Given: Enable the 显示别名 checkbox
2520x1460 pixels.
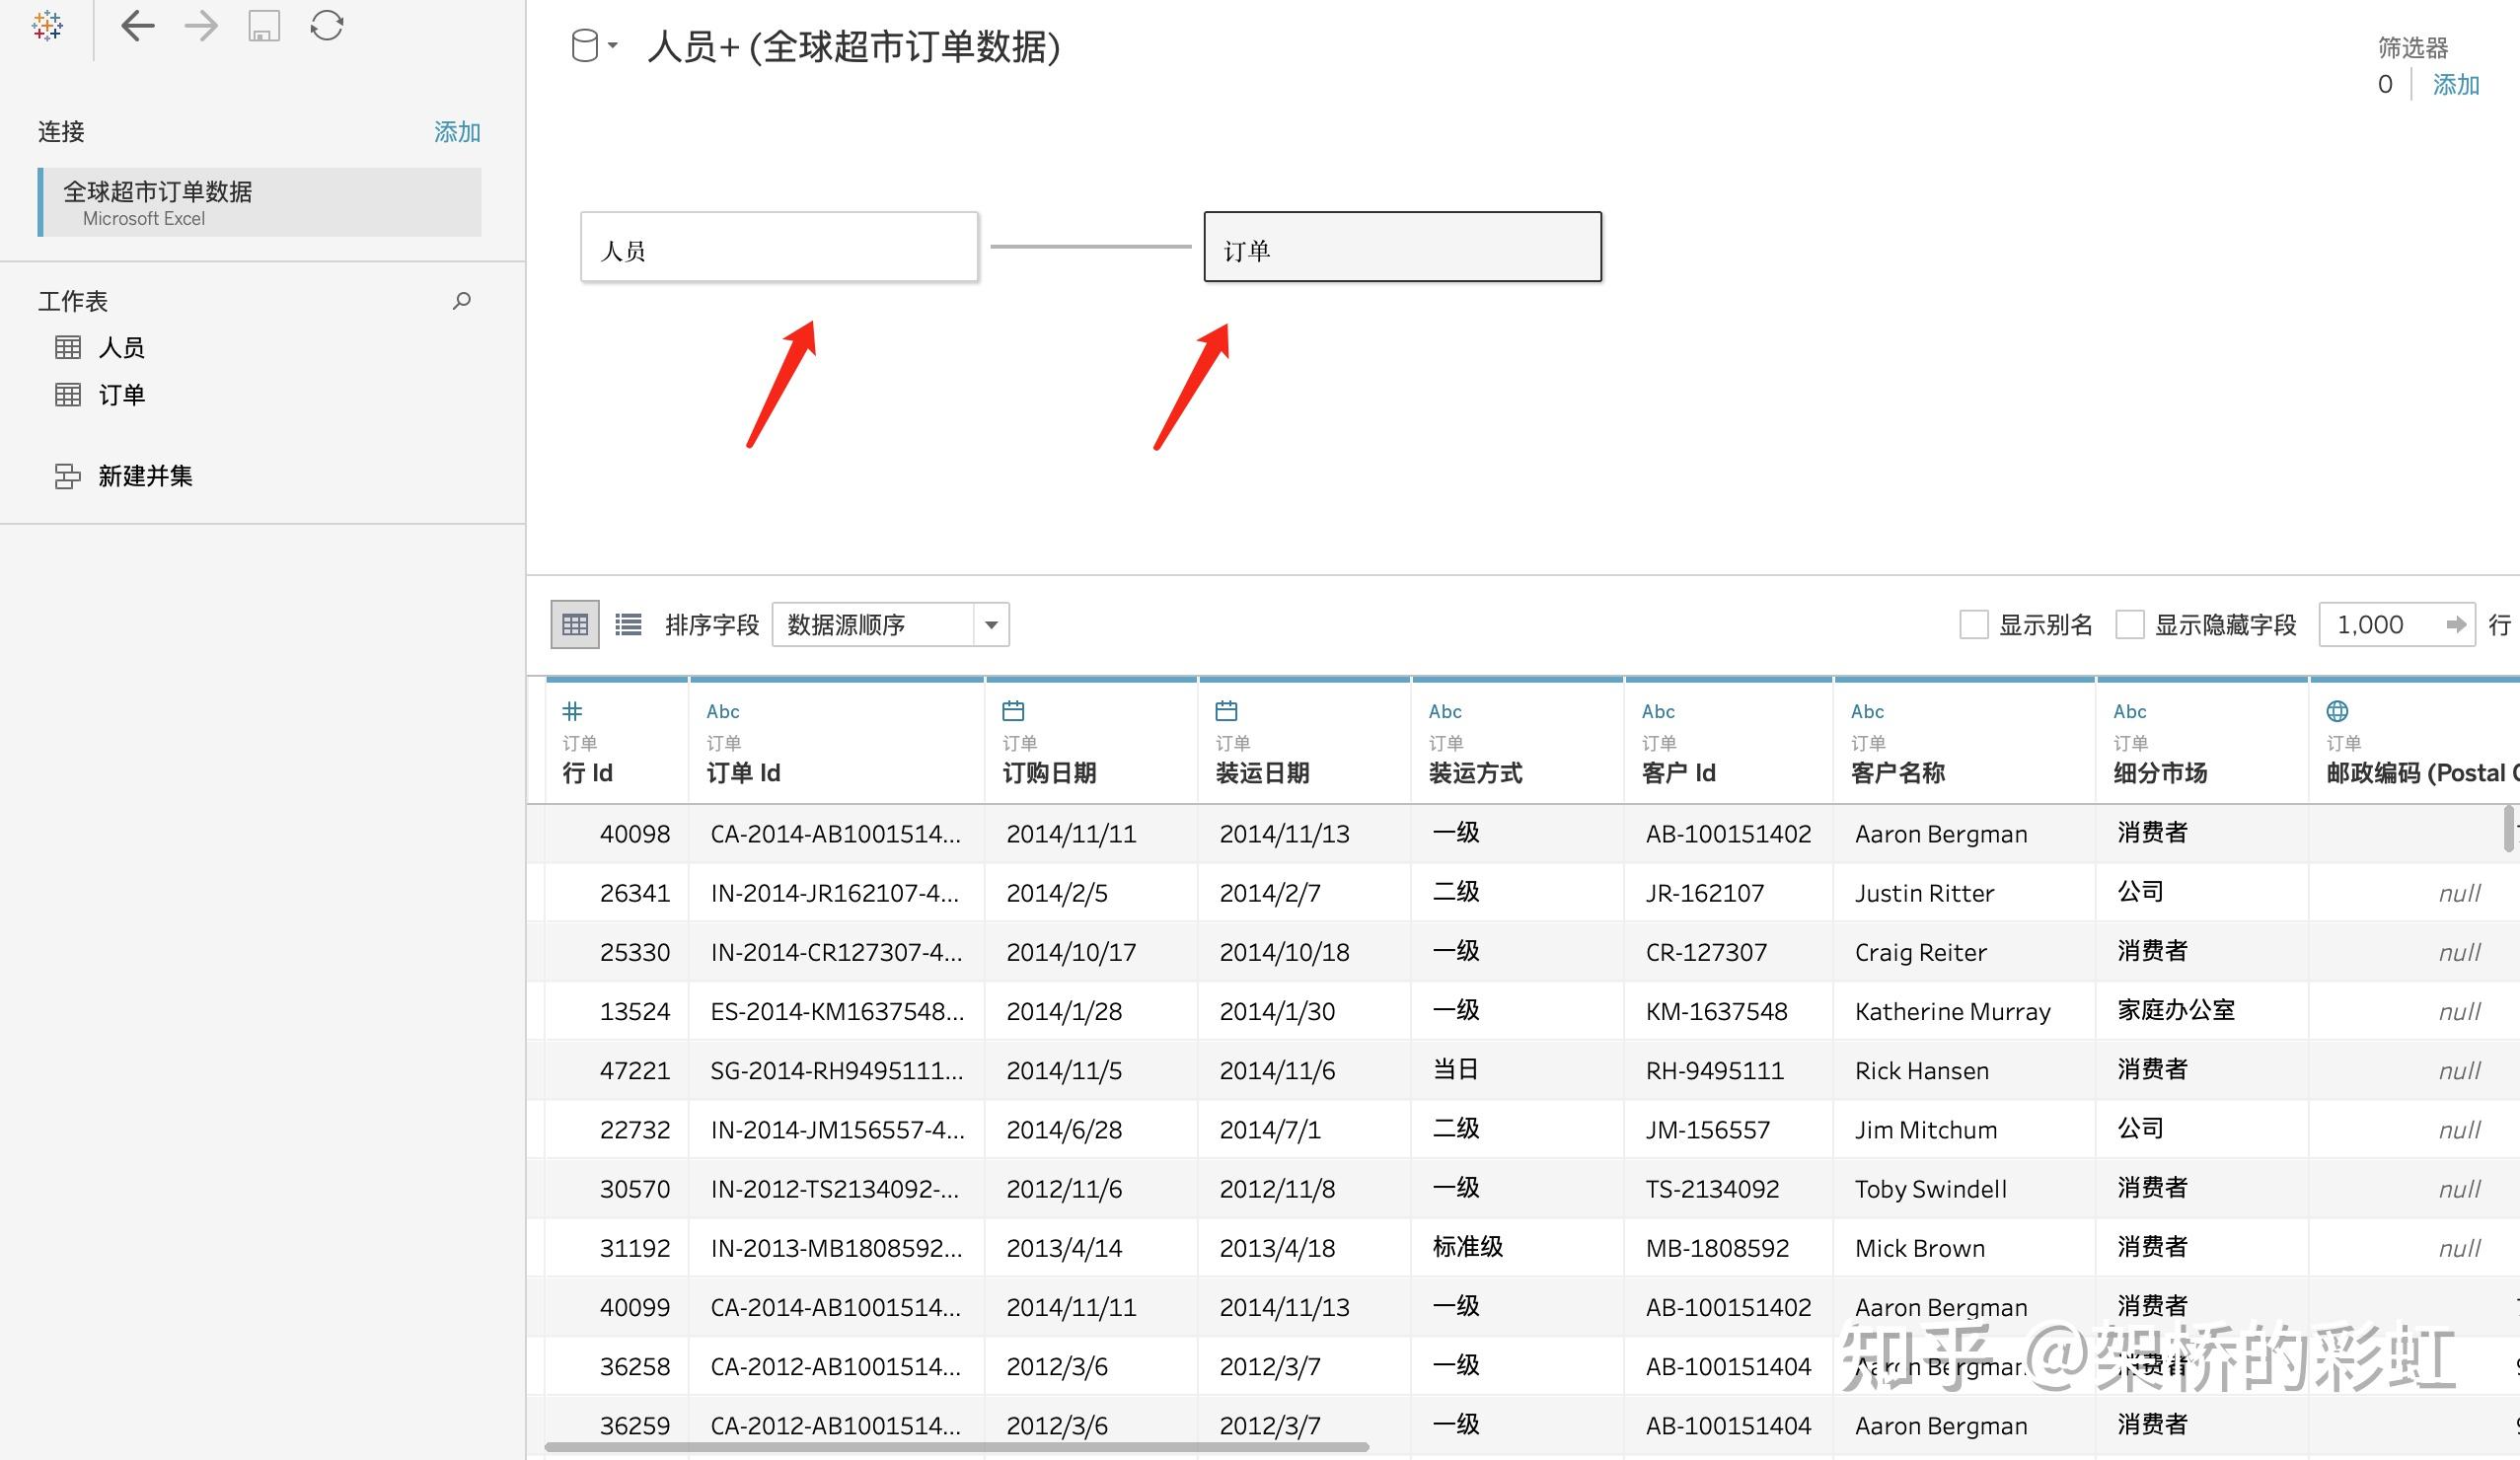Looking at the screenshot, I should pyautogui.click(x=1973, y=625).
